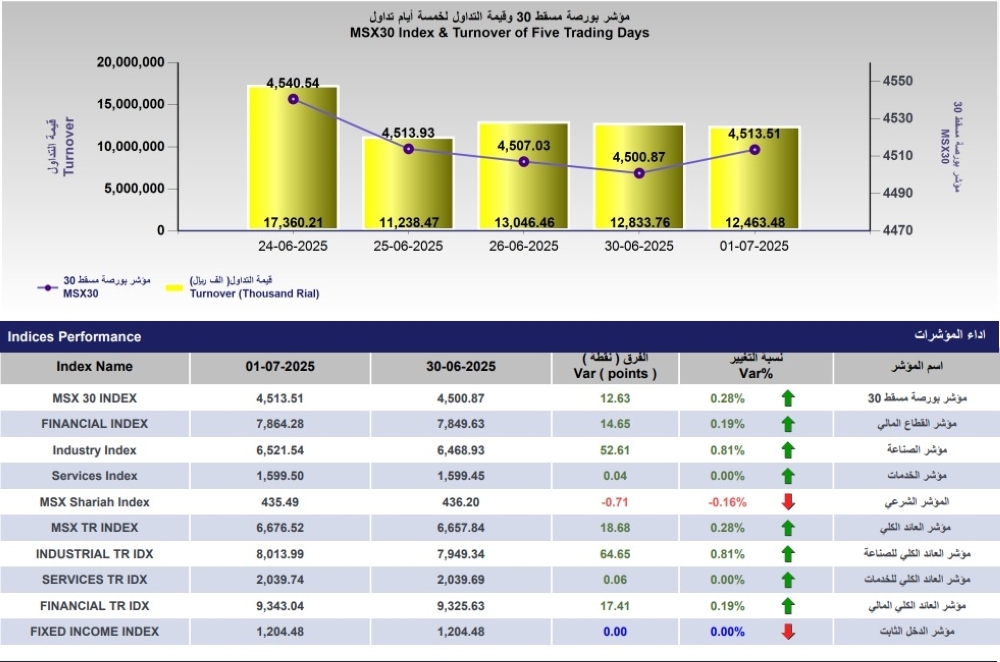Image resolution: width=1000 pixels, height=662 pixels.
Task: Click the 01-07-2025 table column header
Action: pos(280,367)
